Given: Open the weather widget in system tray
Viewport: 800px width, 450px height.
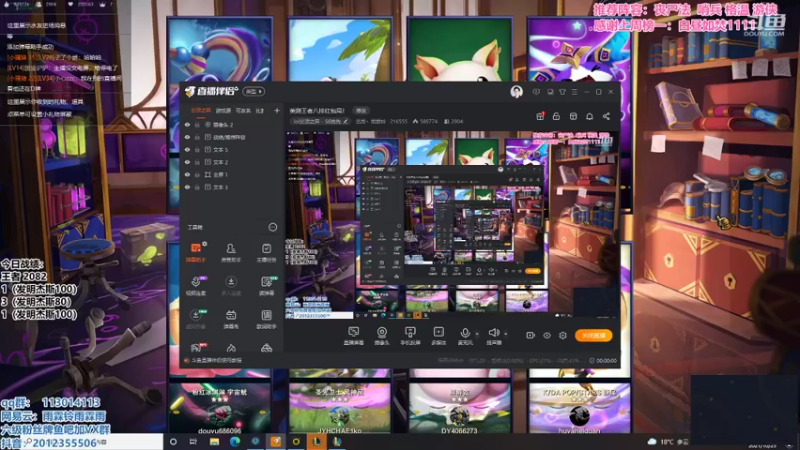Looking at the screenshot, I should pos(668,441).
